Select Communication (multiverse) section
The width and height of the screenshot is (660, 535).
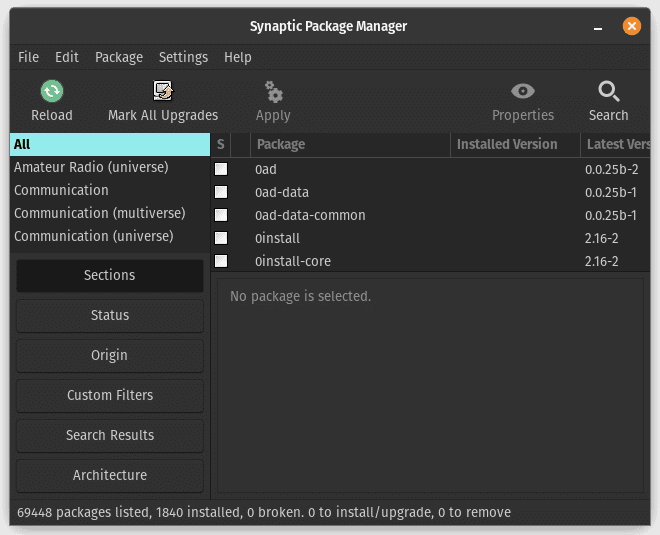click(110, 213)
